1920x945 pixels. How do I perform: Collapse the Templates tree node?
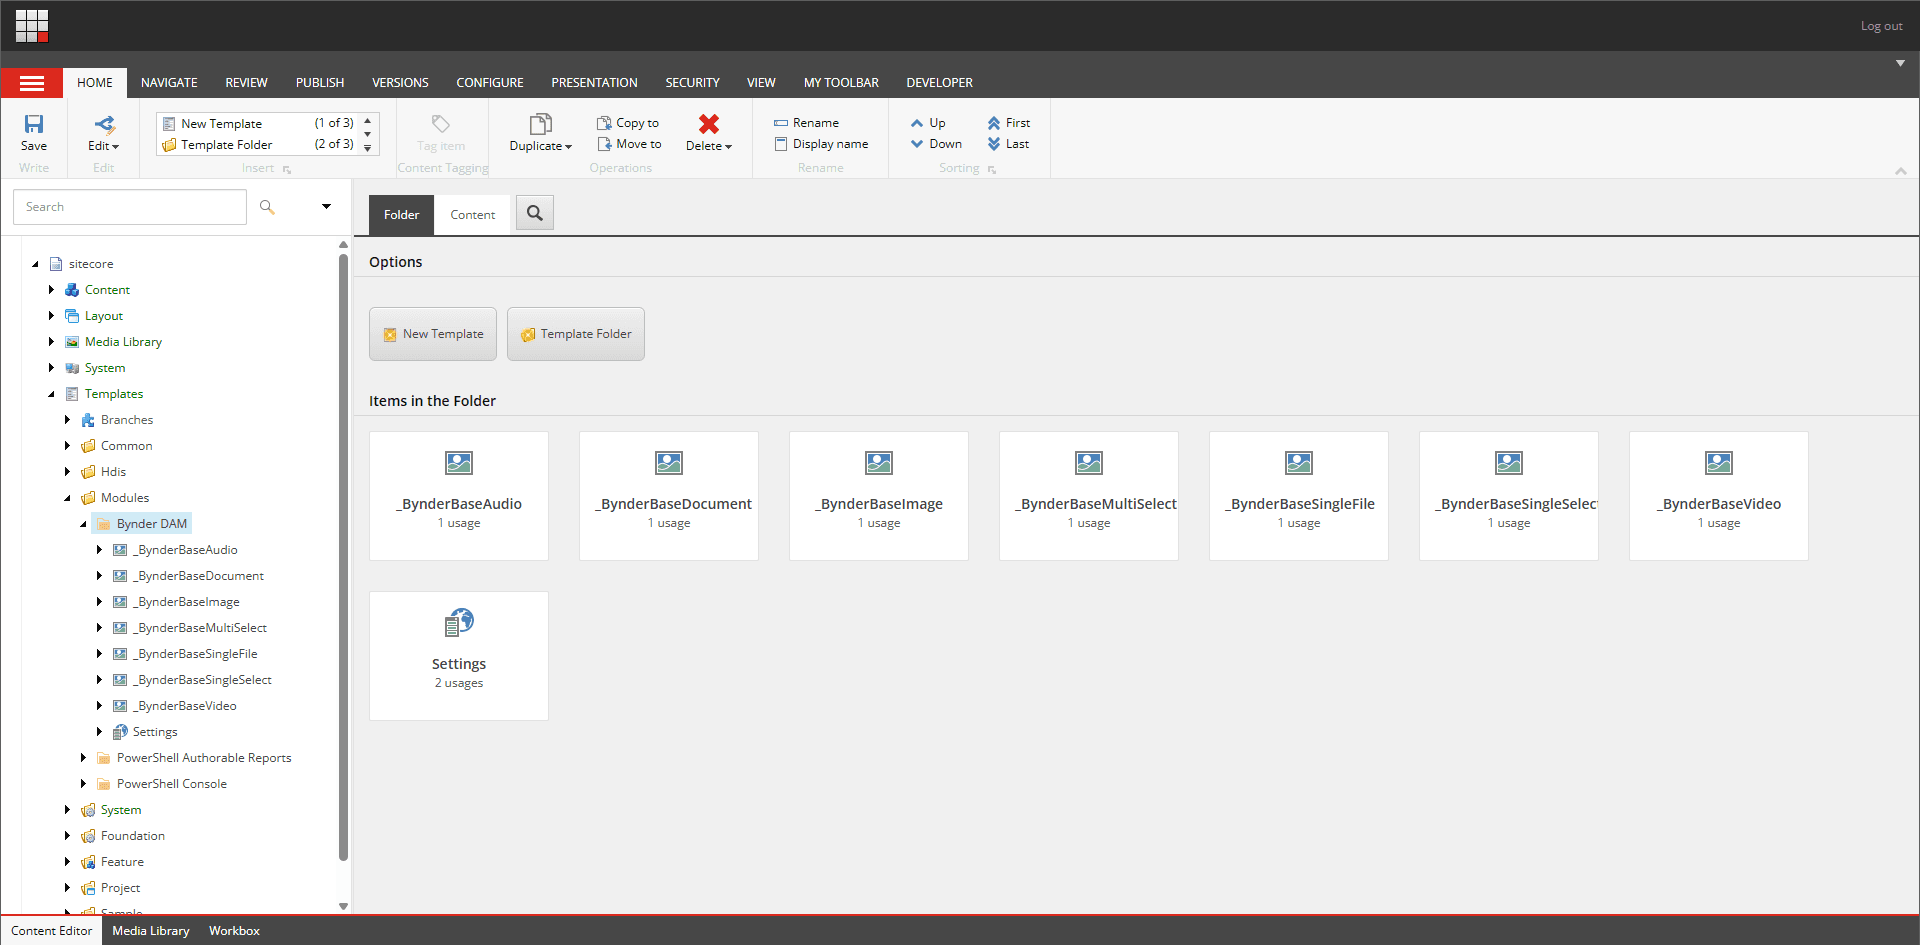(51, 394)
